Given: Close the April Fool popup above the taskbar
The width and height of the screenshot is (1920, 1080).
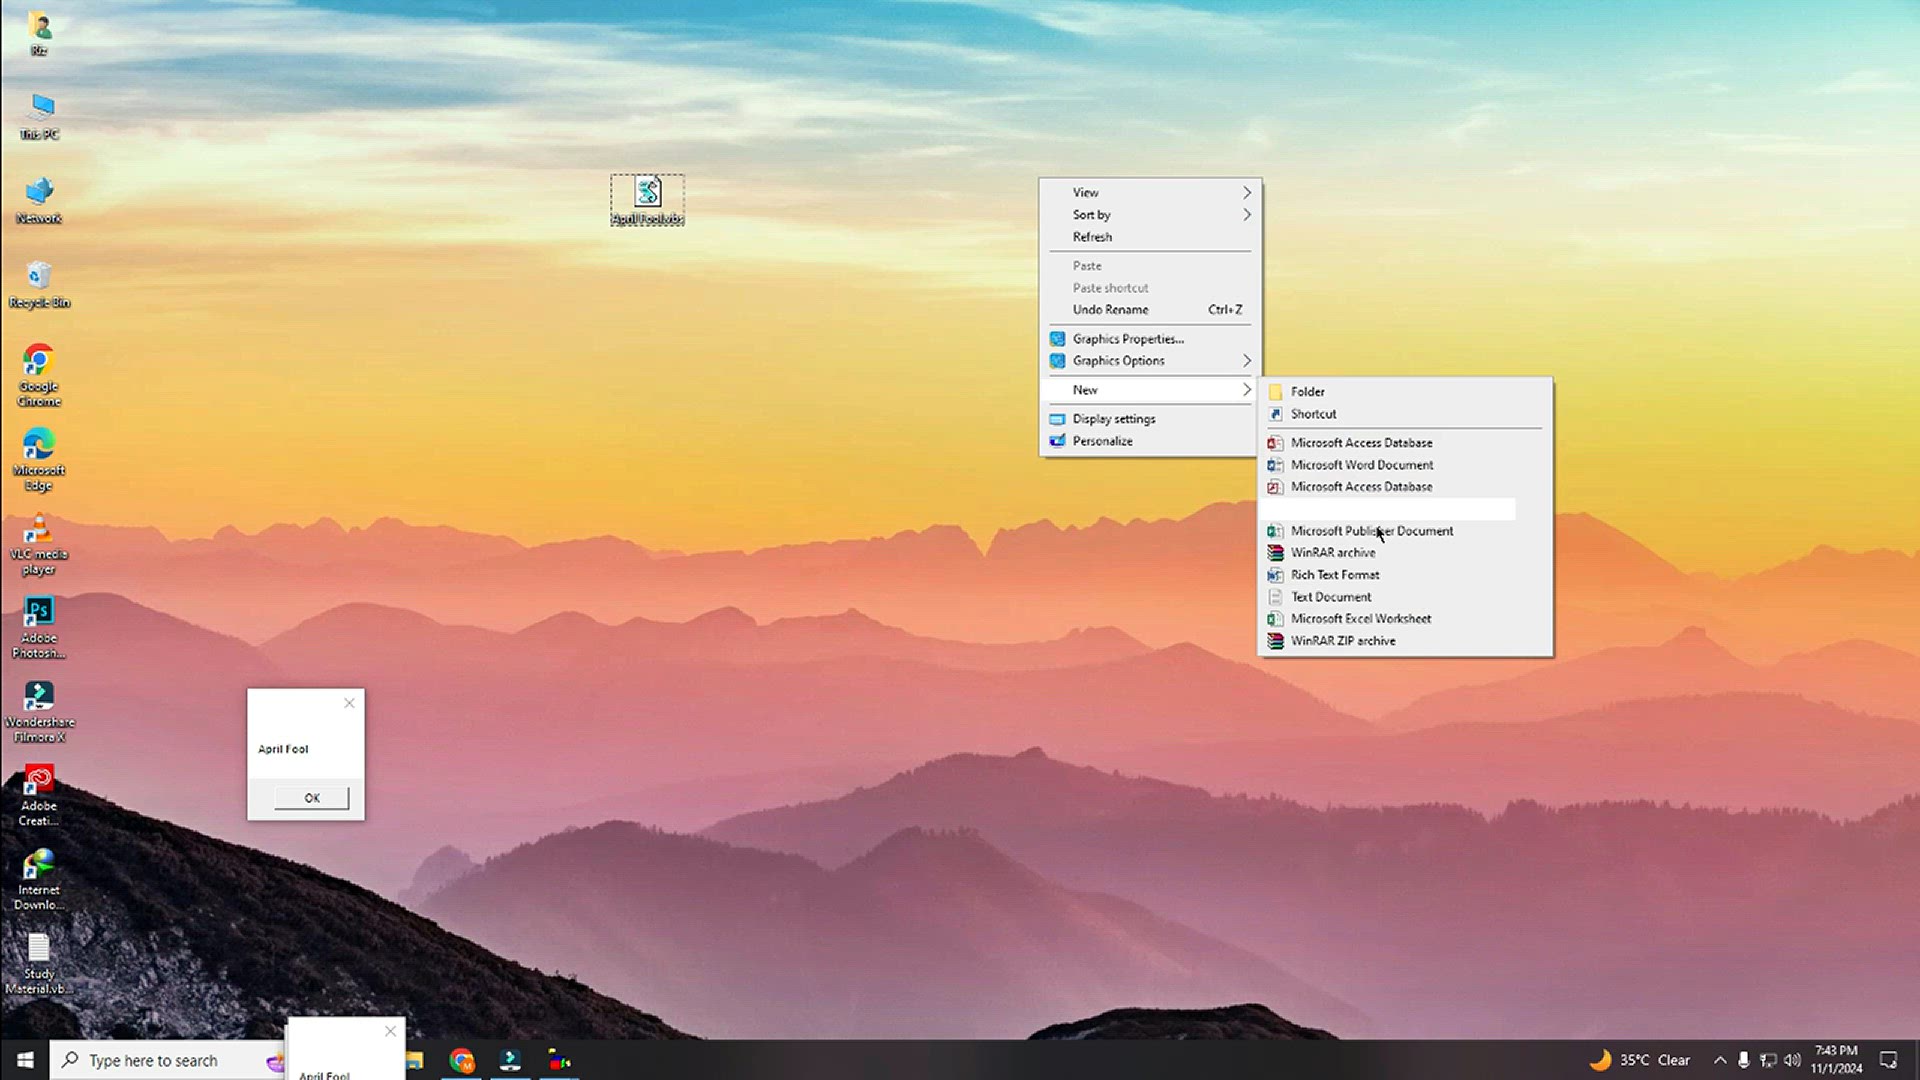Looking at the screenshot, I should pyautogui.click(x=390, y=1031).
